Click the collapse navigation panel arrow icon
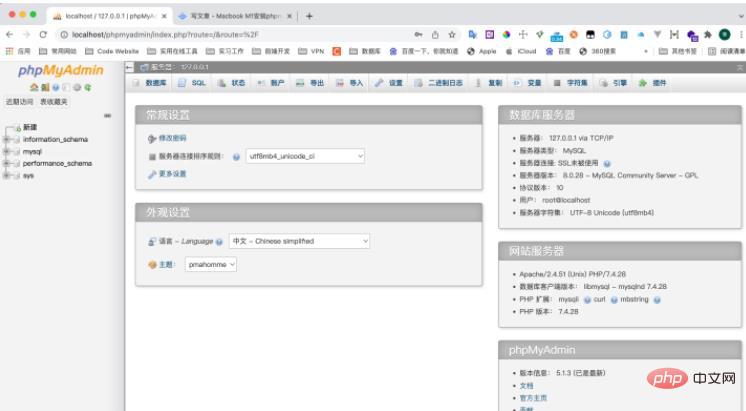The image size is (746, 411). click(129, 67)
